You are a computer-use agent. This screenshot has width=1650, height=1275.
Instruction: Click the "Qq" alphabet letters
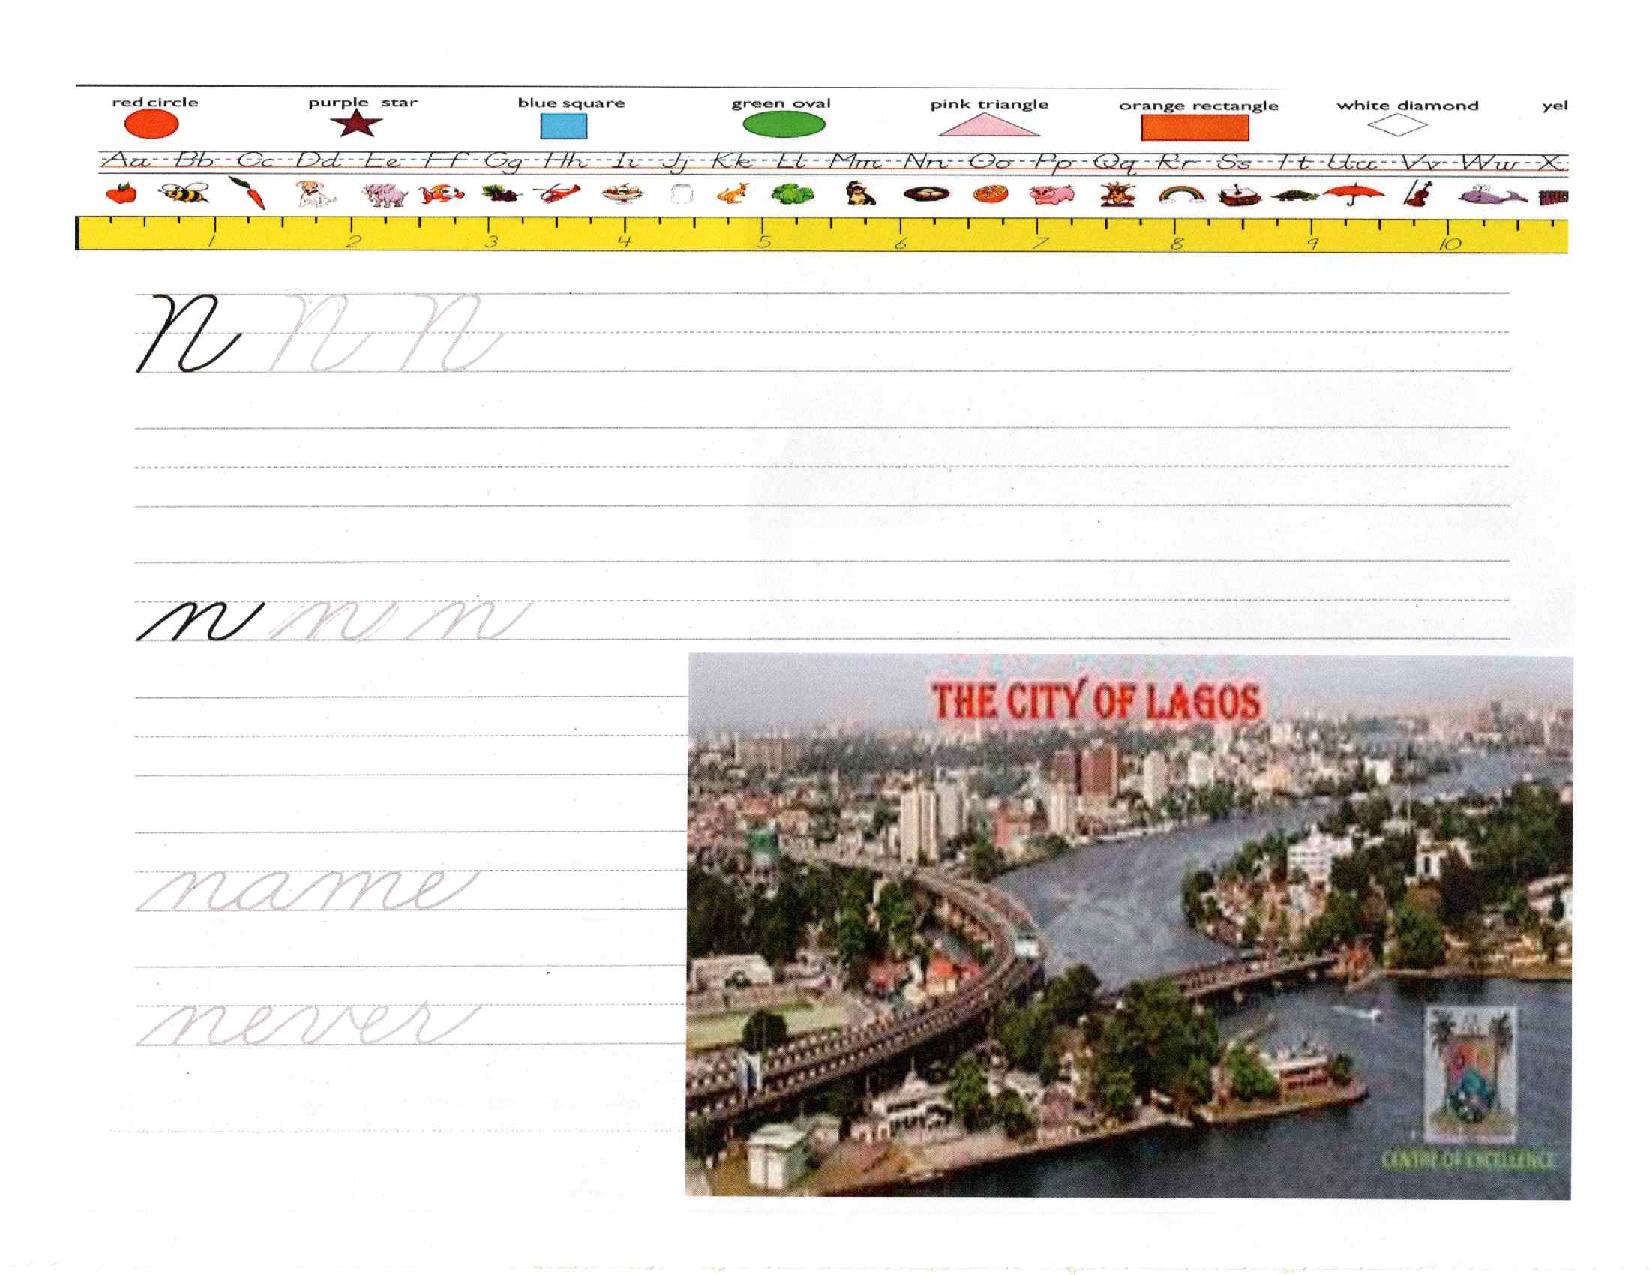[1117, 162]
